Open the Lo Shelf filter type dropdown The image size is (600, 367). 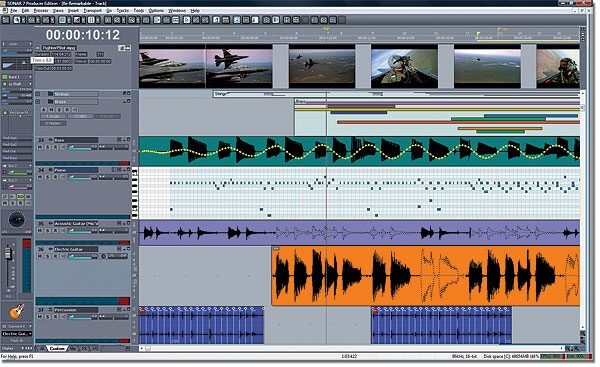coord(30,84)
